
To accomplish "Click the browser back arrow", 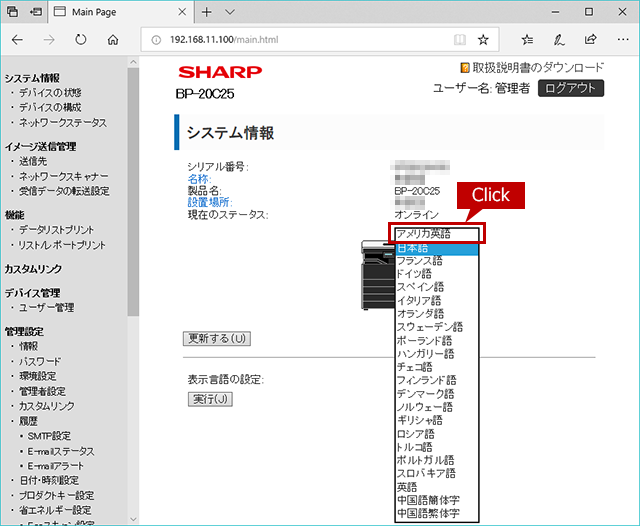I will (x=17, y=40).
